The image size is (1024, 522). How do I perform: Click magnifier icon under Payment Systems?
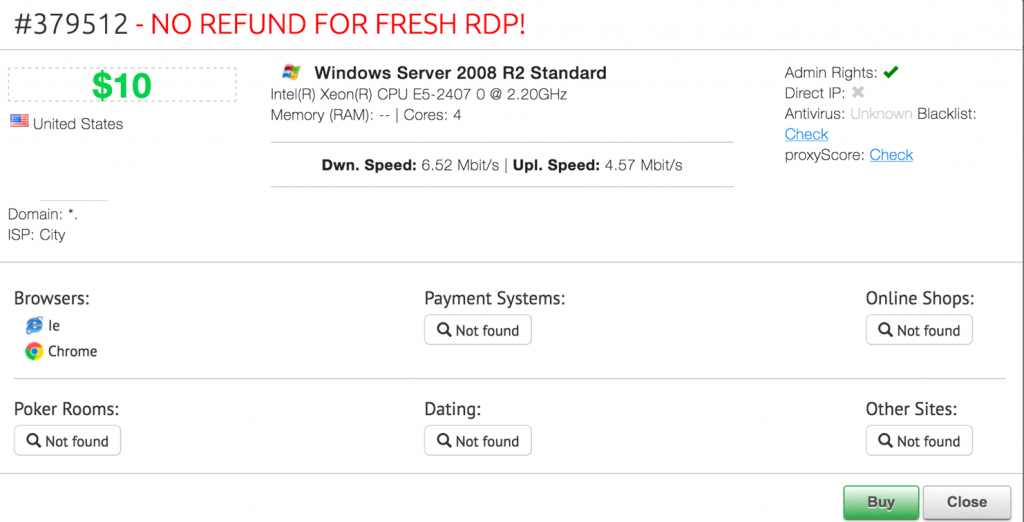443,330
